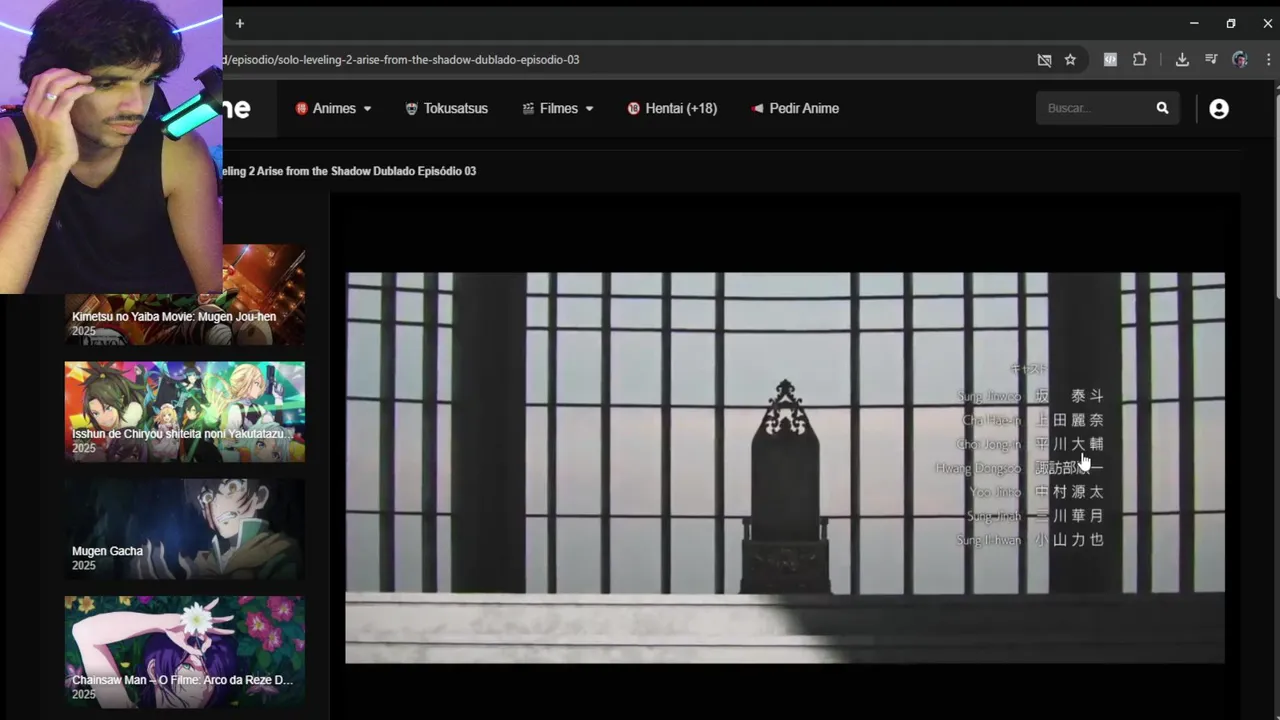Screen dimensions: 1280x720
Task: Open the media control playlist icon
Action: [1211, 60]
